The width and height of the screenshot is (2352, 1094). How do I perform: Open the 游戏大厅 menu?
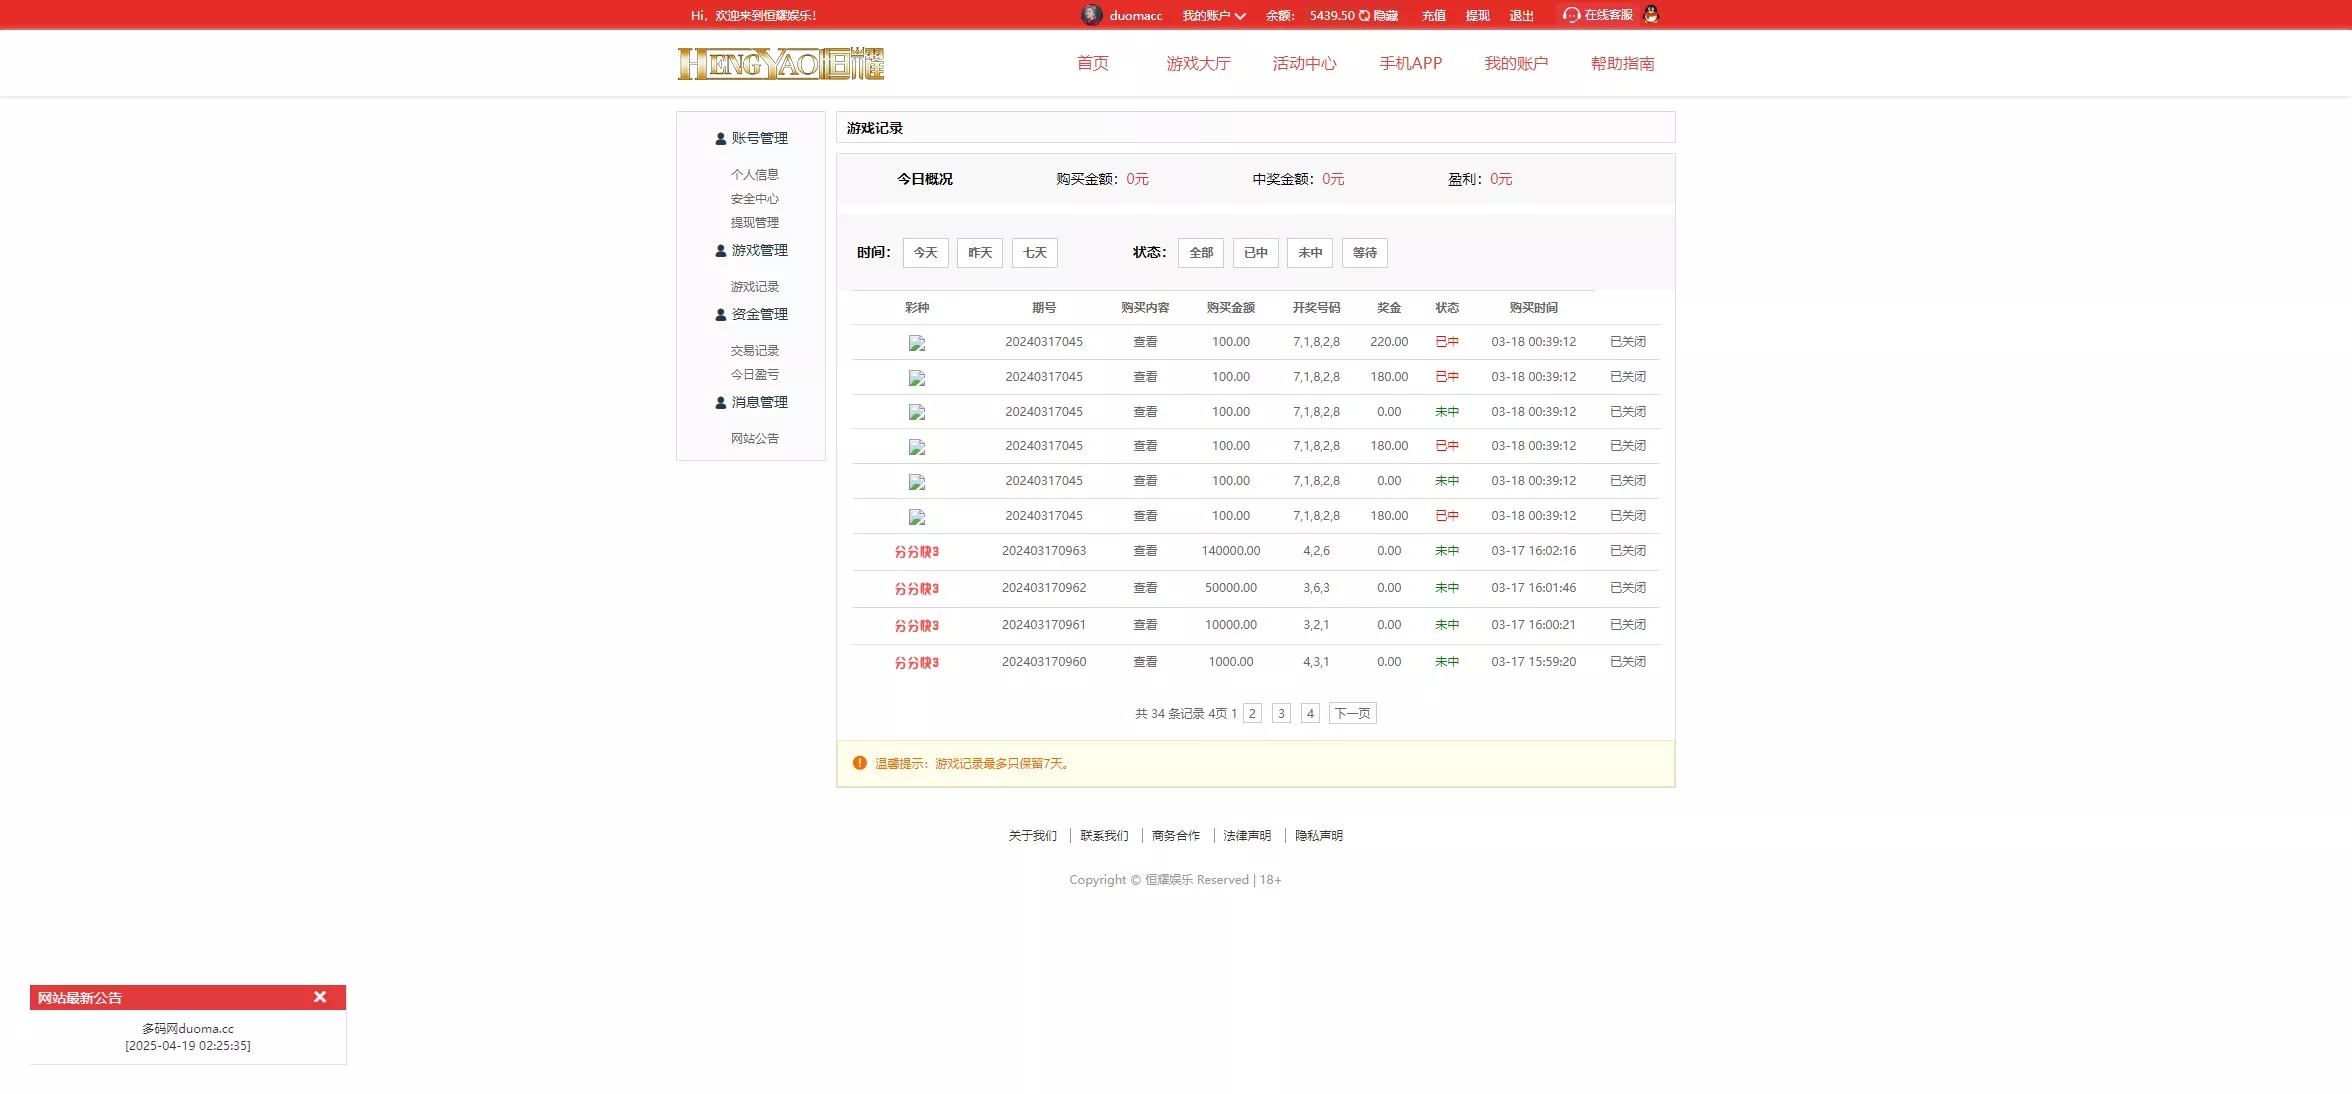tap(1198, 63)
